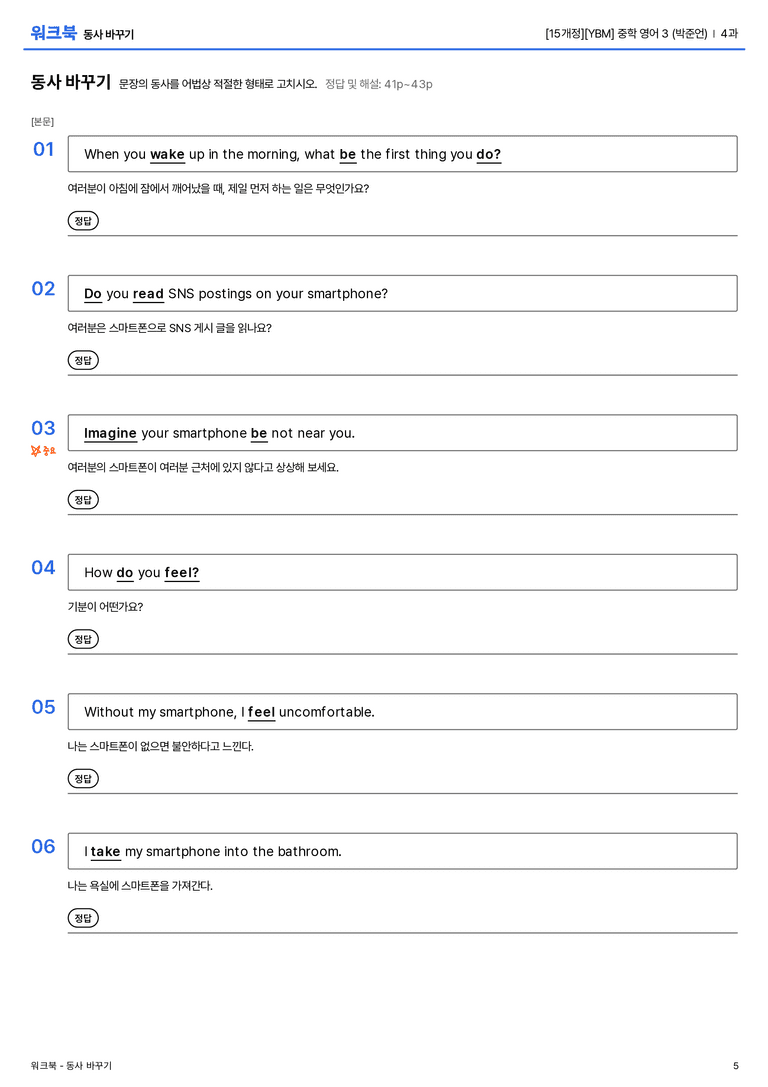Click the sentence box for question 05

[402, 711]
